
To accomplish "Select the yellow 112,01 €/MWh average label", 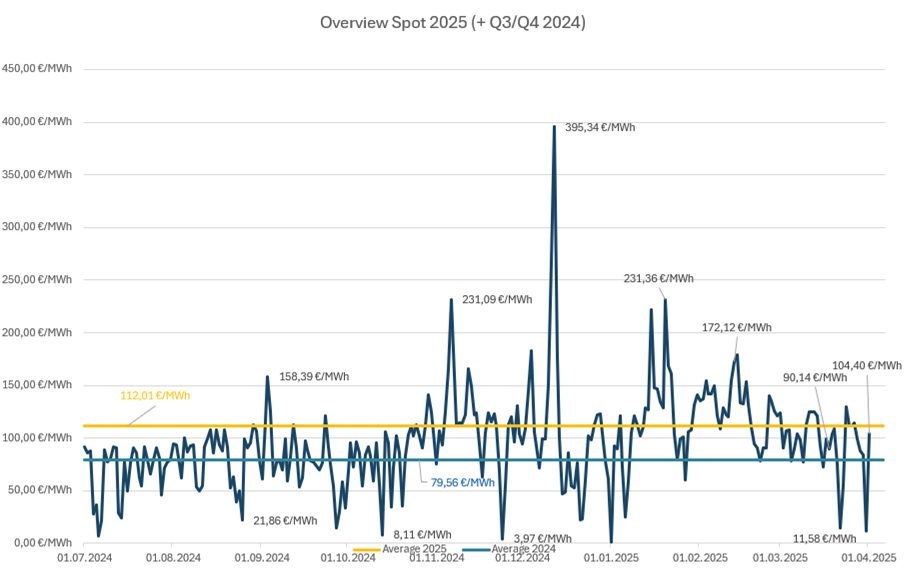I will coord(155,395).
